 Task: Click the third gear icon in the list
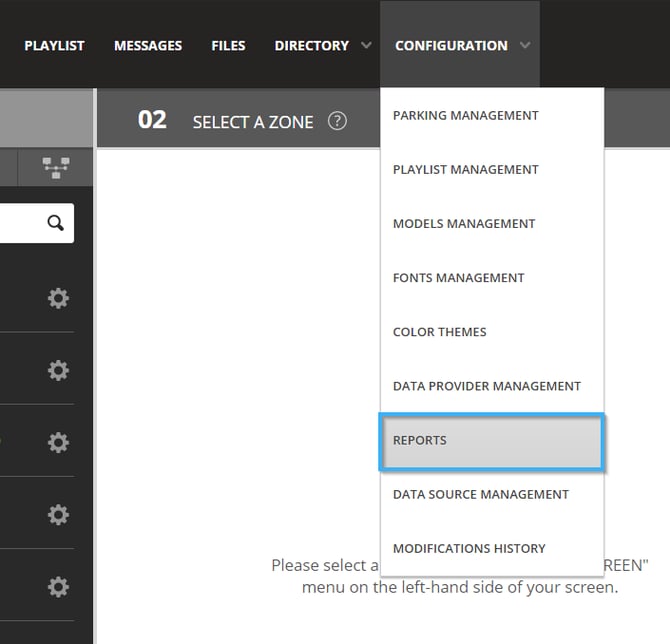(x=59, y=442)
